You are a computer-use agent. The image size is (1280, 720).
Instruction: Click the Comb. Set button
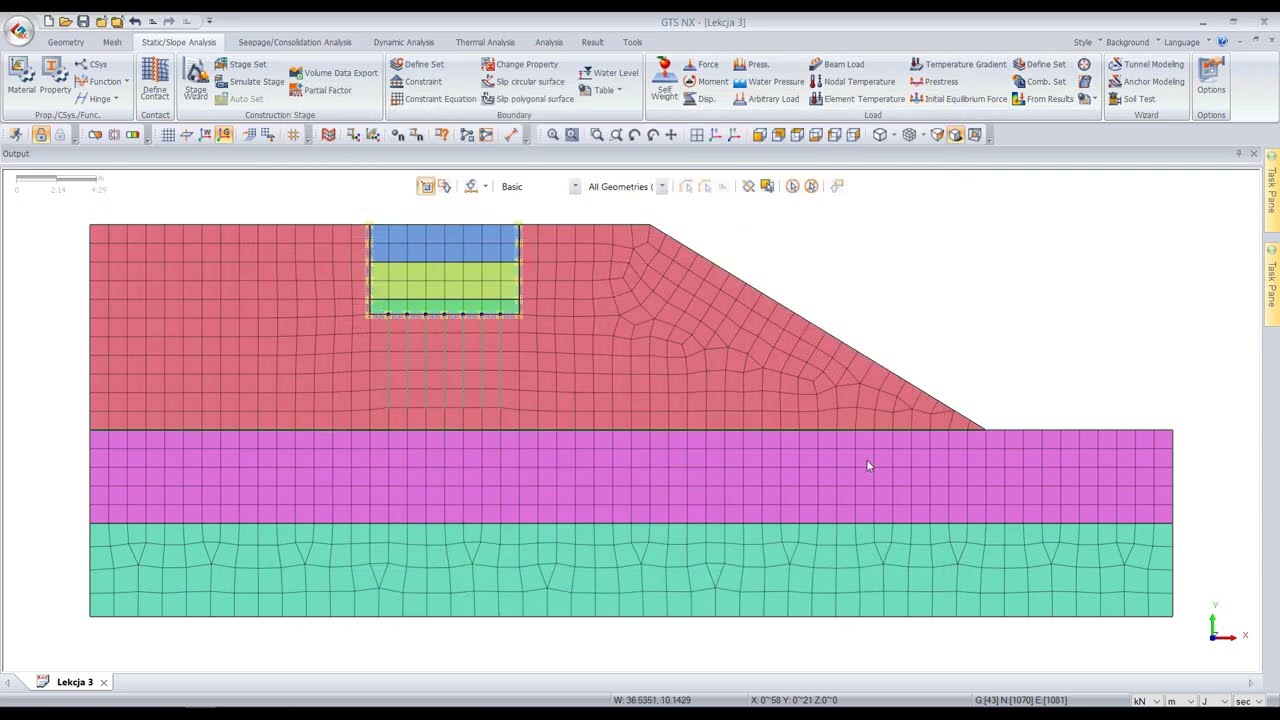coord(1039,82)
